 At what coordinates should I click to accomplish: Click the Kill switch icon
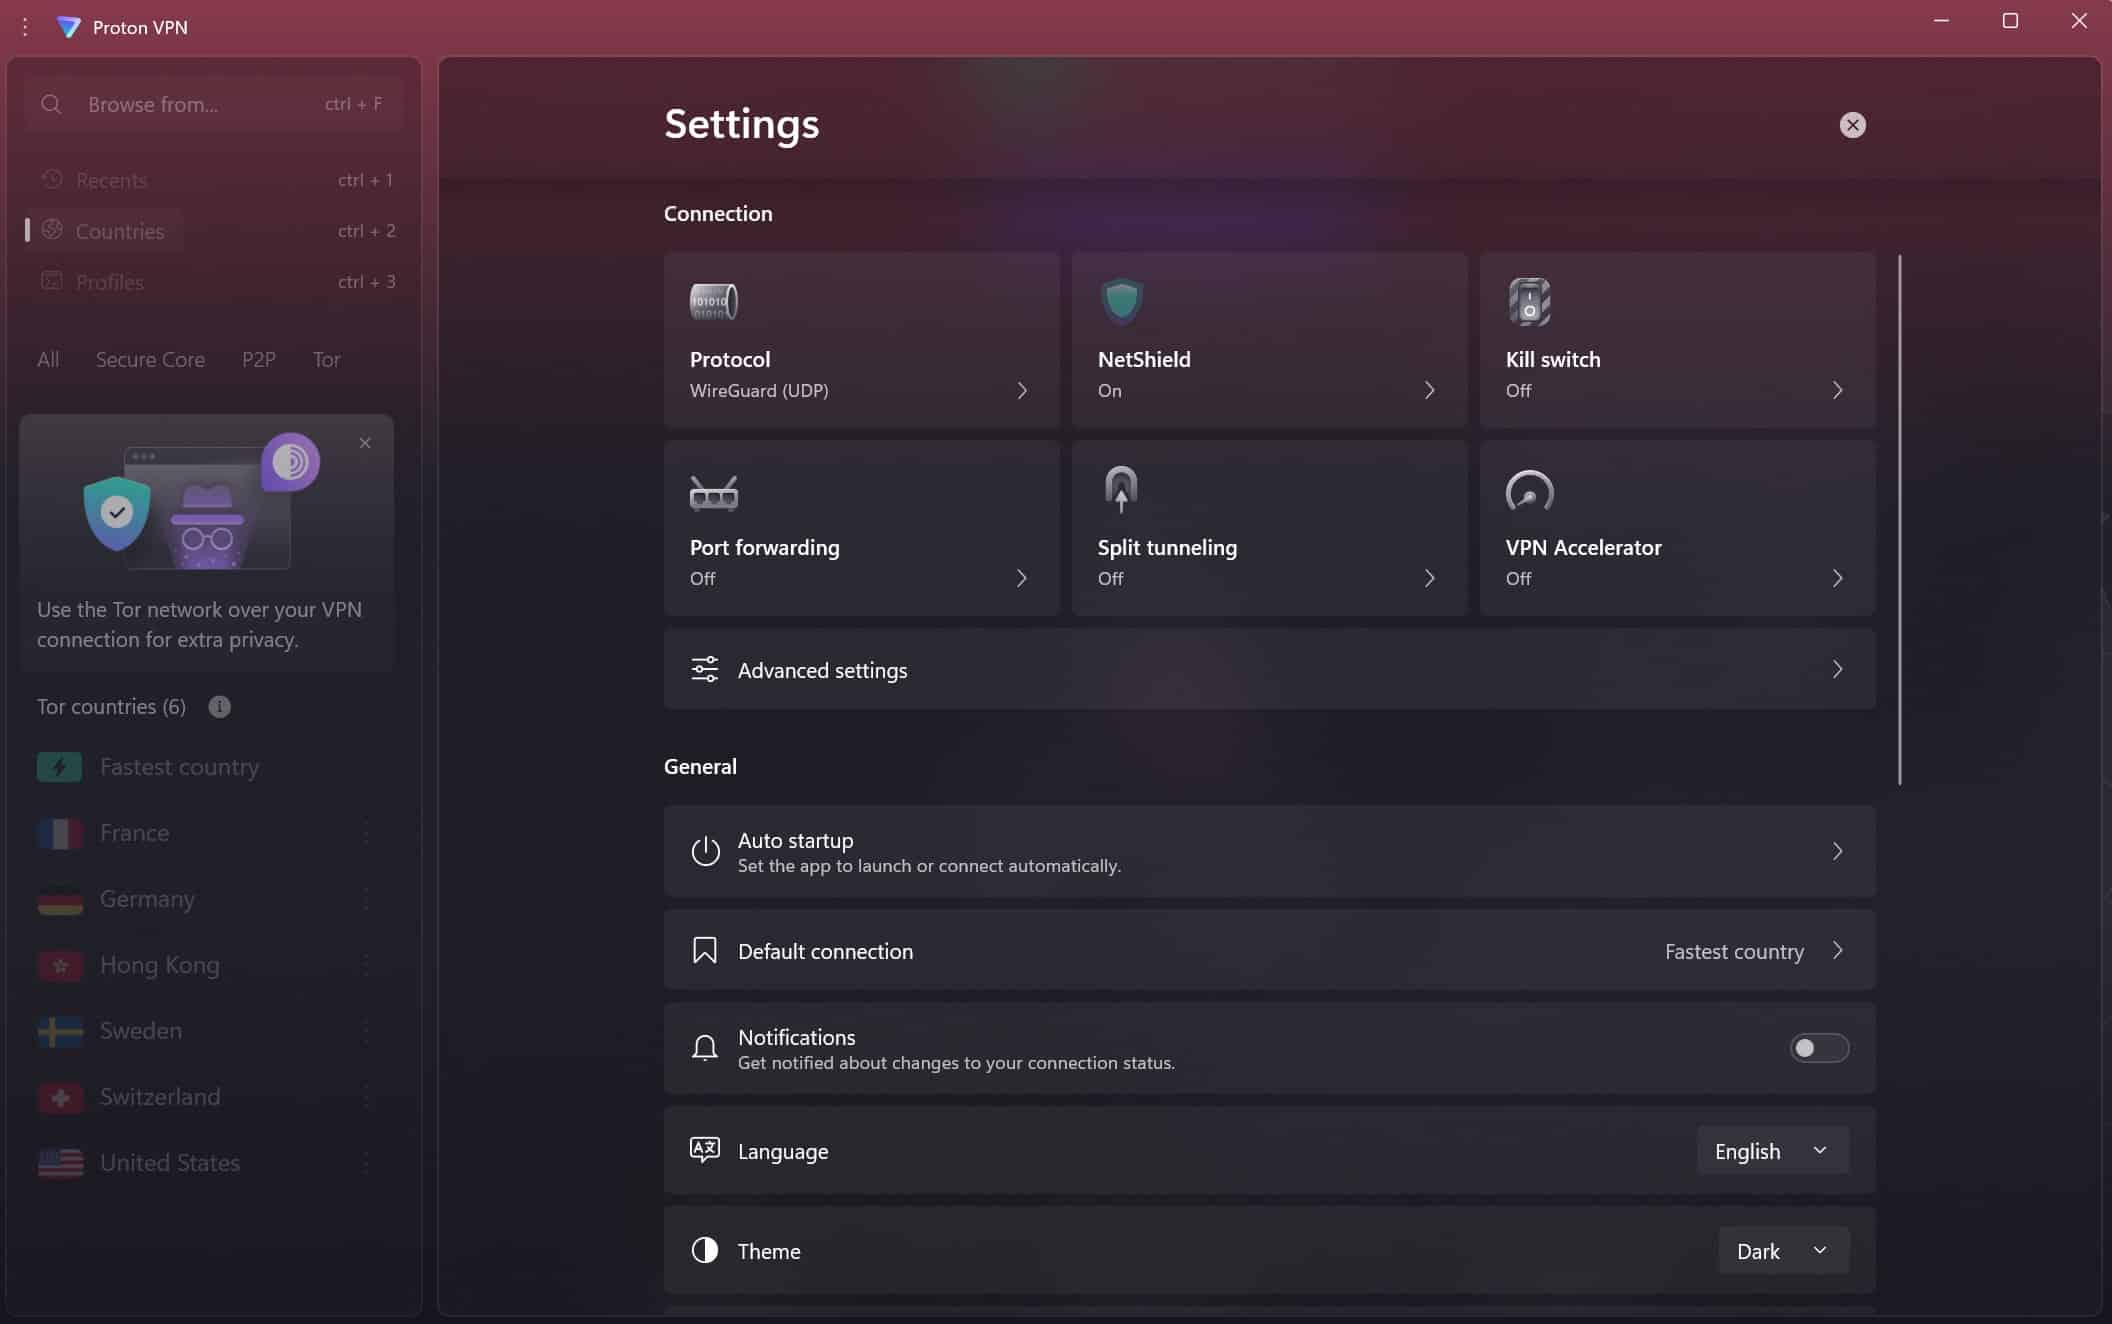[x=1529, y=301]
